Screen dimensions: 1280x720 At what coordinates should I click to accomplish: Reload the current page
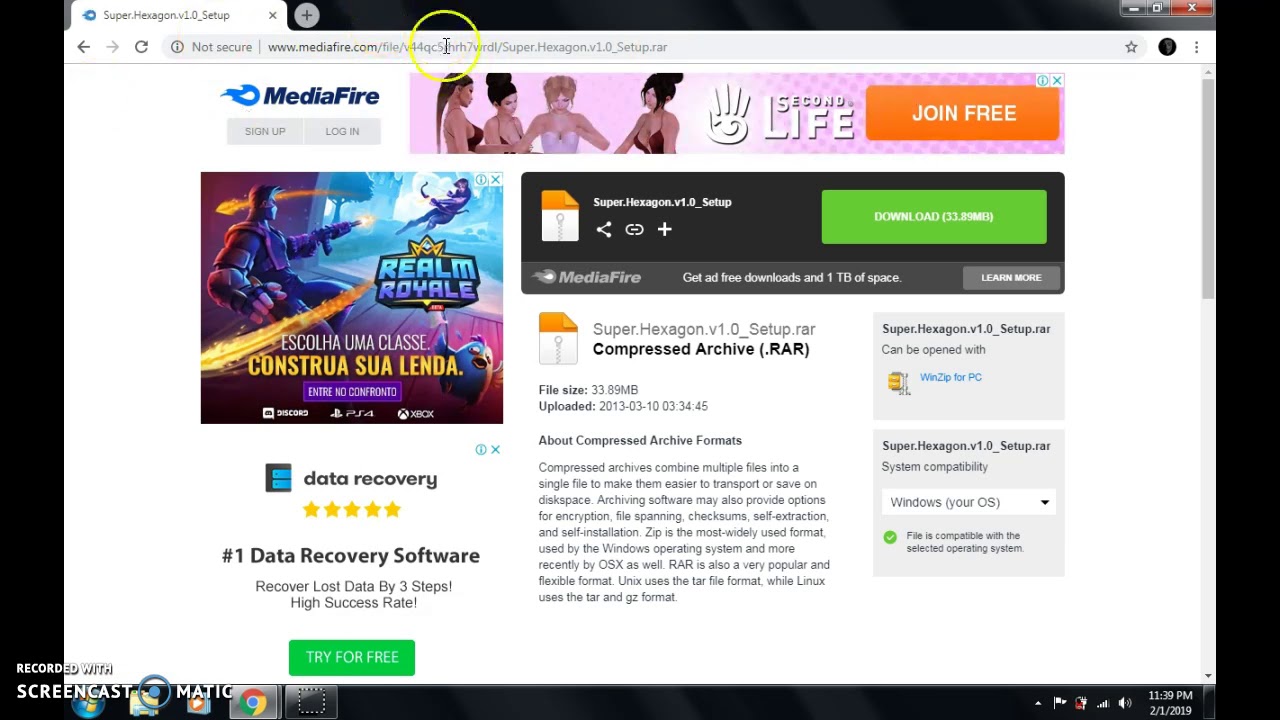coord(141,47)
